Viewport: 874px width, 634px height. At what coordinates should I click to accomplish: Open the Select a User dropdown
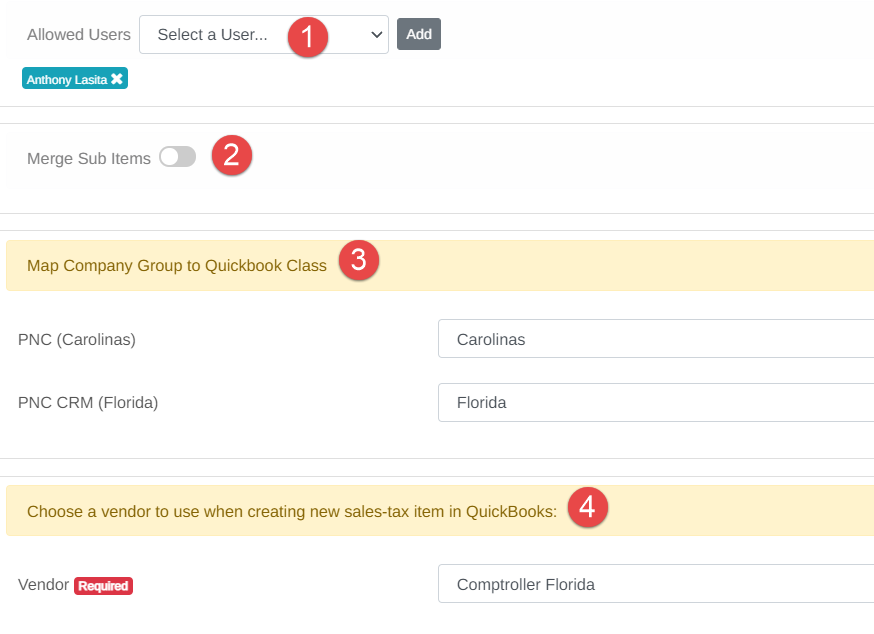tap(264, 35)
